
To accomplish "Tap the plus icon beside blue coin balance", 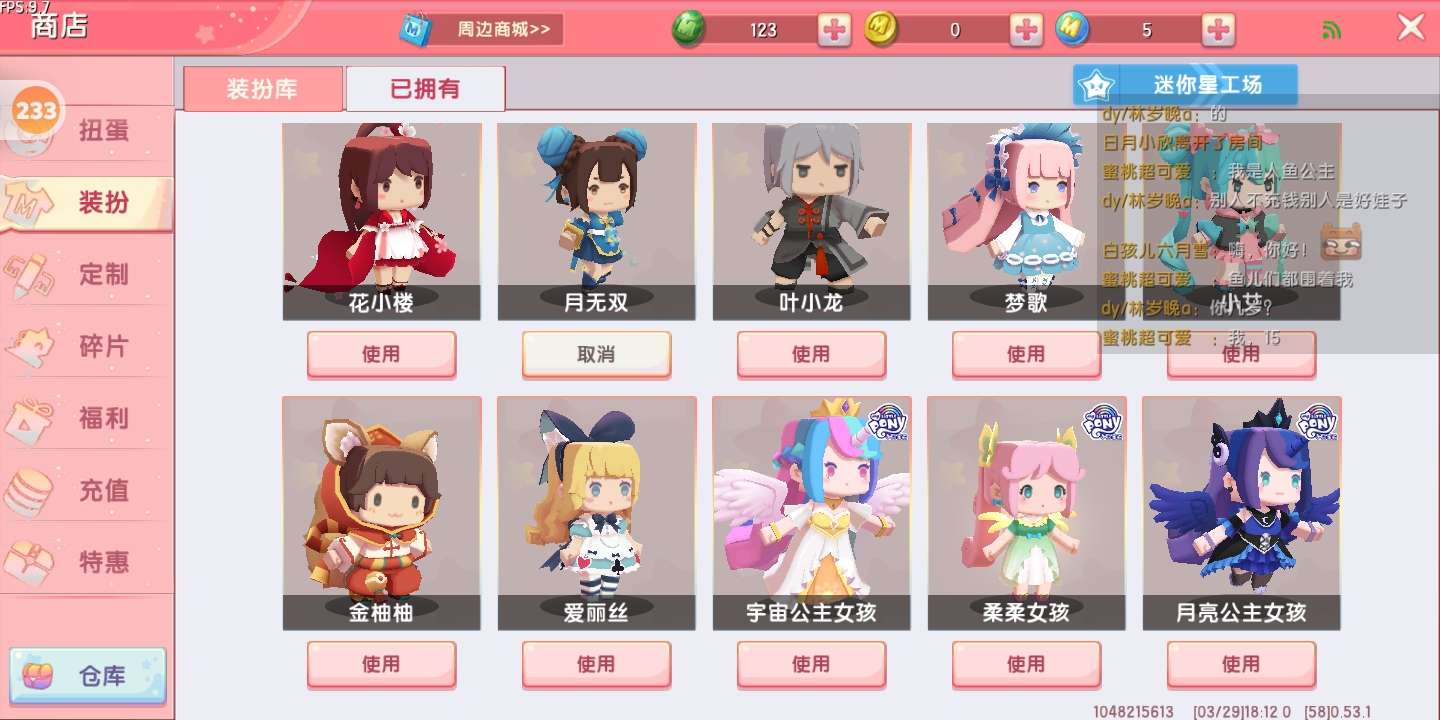I will [x=1218, y=30].
